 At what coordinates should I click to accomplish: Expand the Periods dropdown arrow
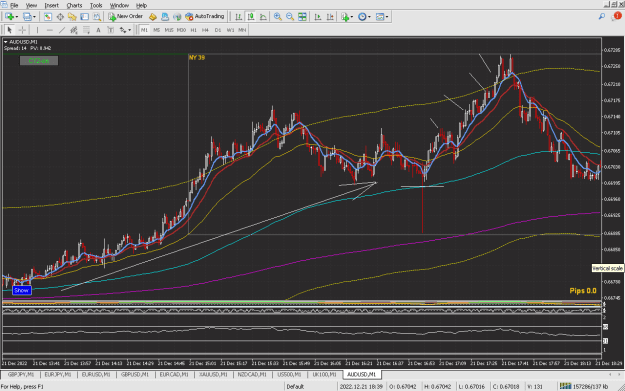coord(369,17)
